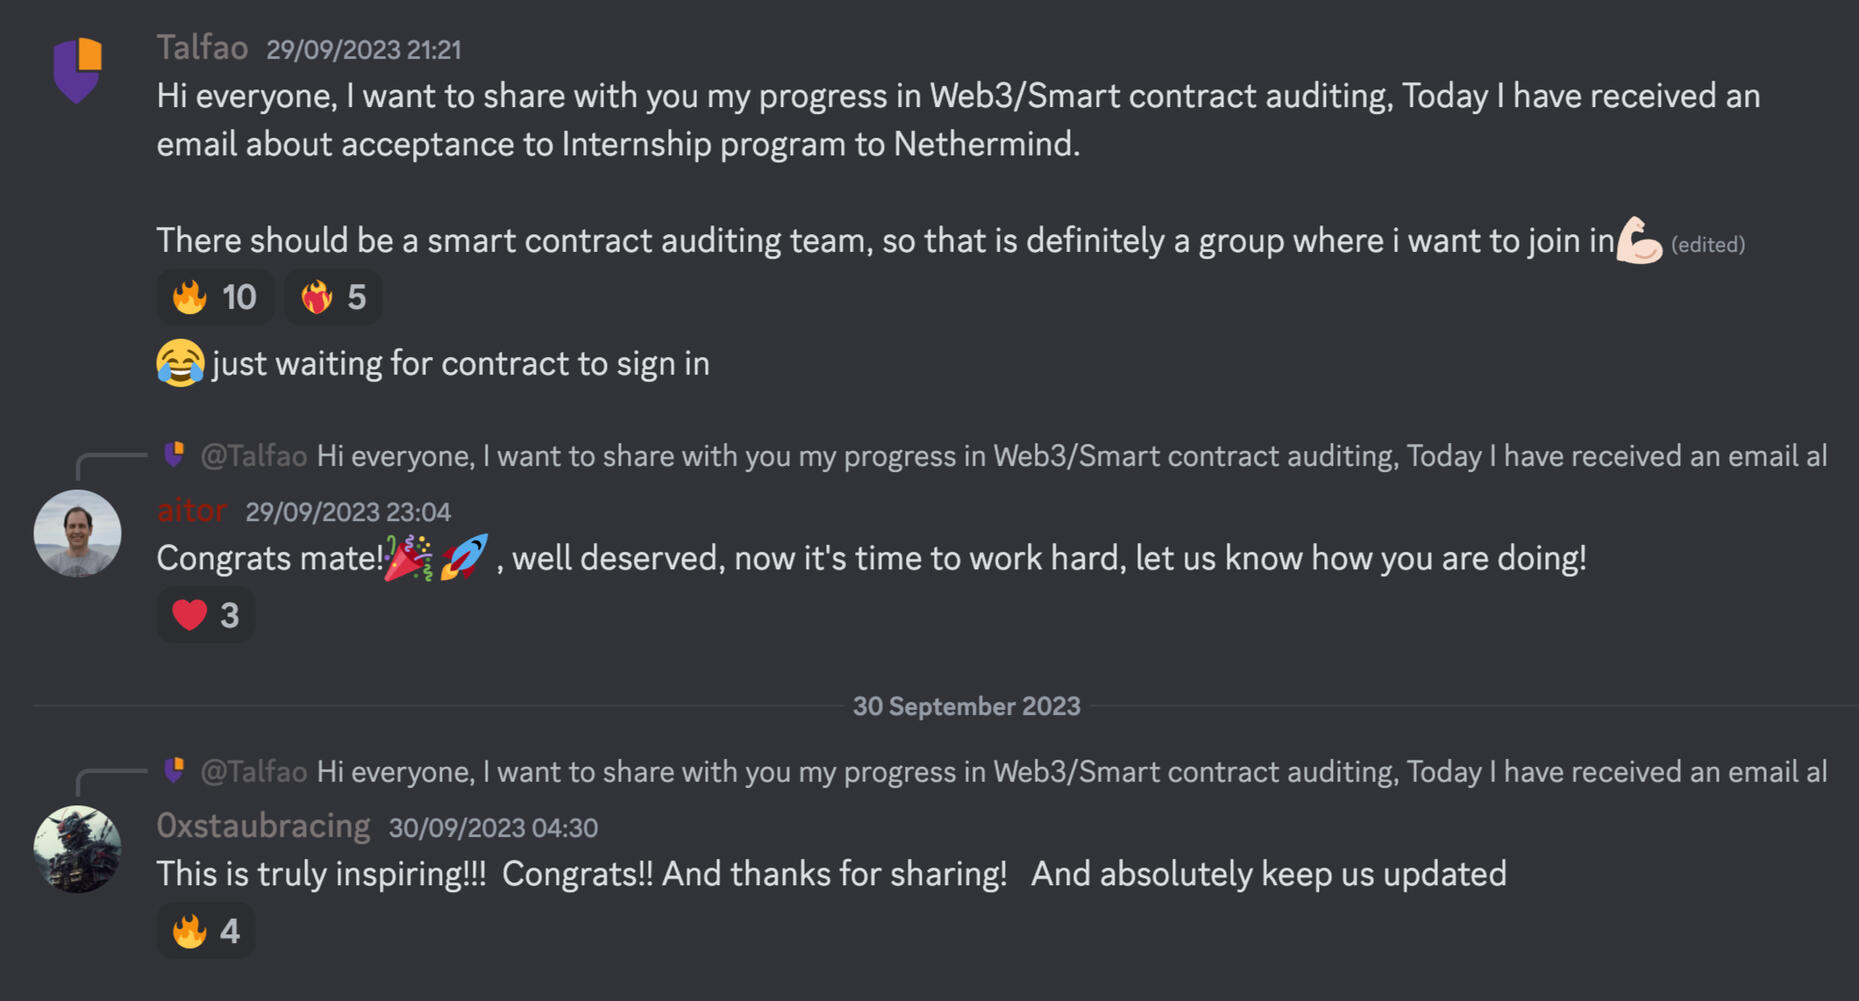Viewport: 1859px width, 1001px height.
Task: Toggle the red heart reaction with count 3
Action: click(x=206, y=615)
